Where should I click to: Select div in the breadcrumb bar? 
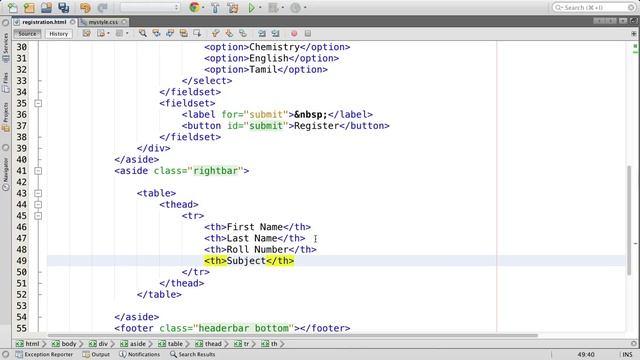(98, 344)
